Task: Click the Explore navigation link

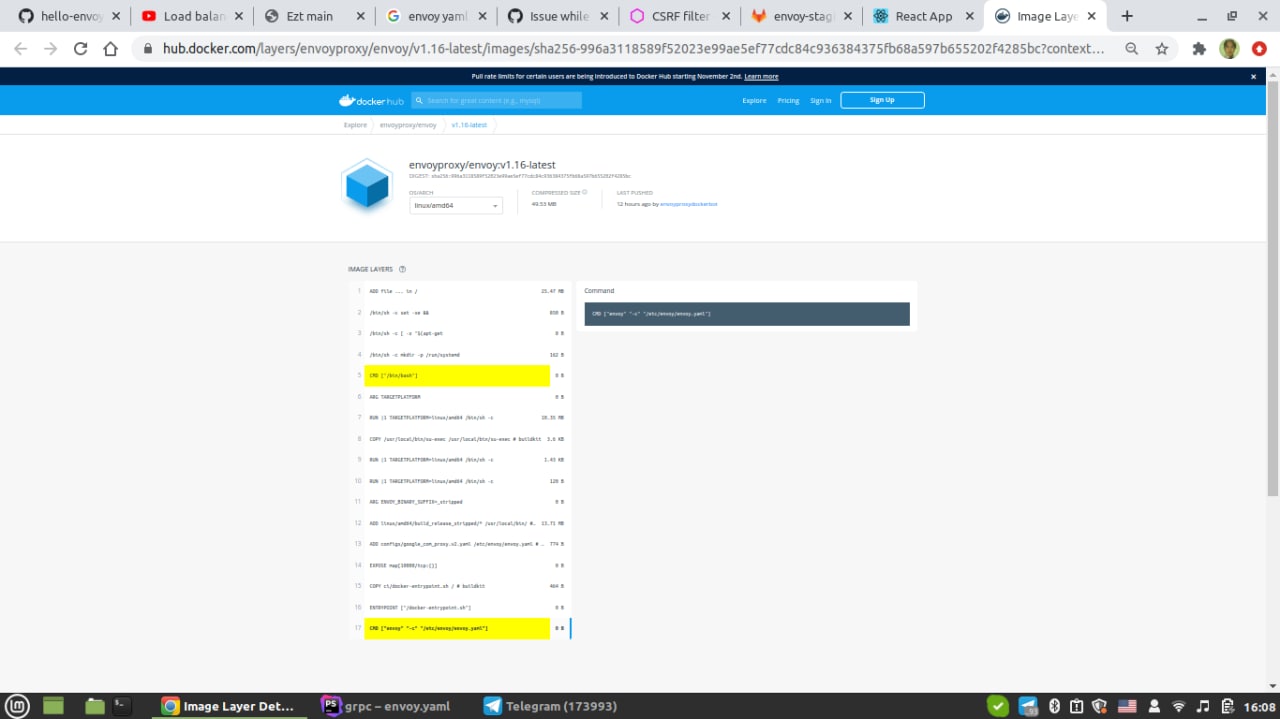Action: point(754,101)
